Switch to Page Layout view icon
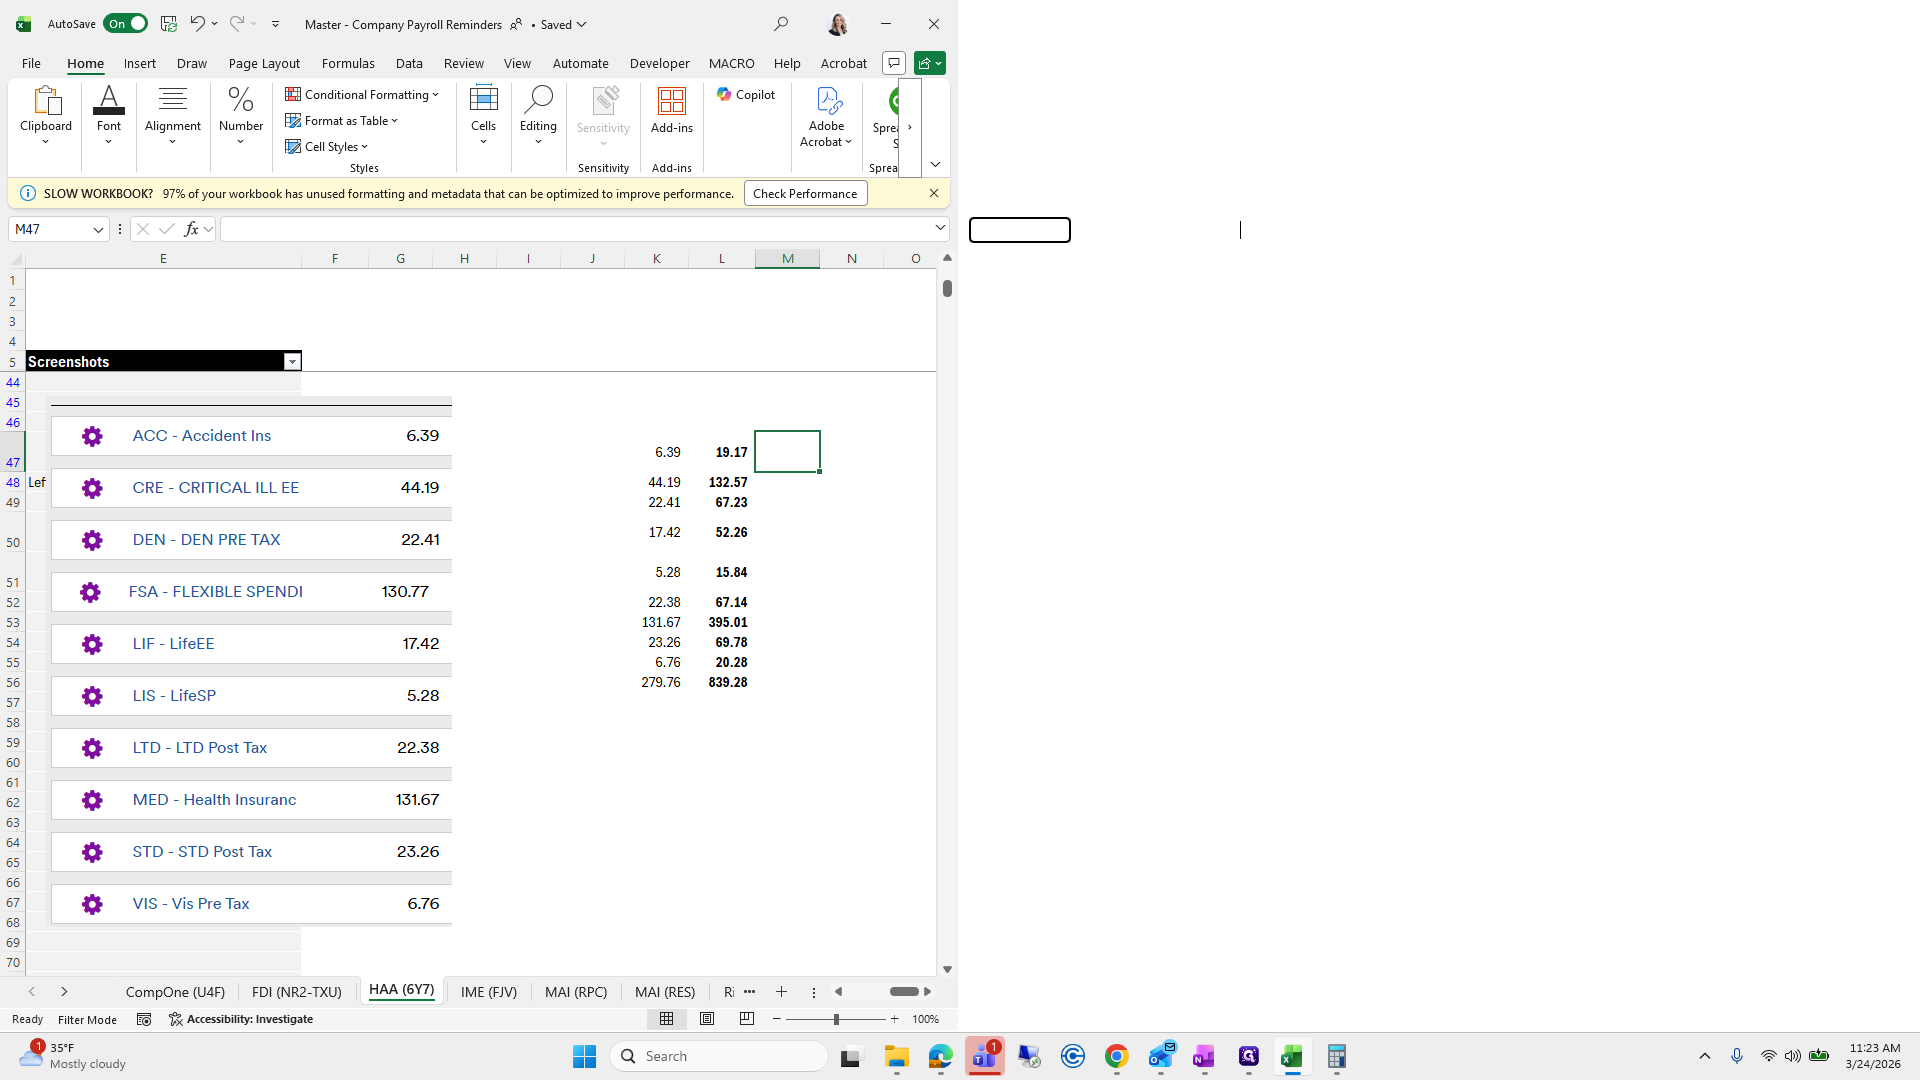This screenshot has height=1080, width=1920. (x=707, y=1019)
